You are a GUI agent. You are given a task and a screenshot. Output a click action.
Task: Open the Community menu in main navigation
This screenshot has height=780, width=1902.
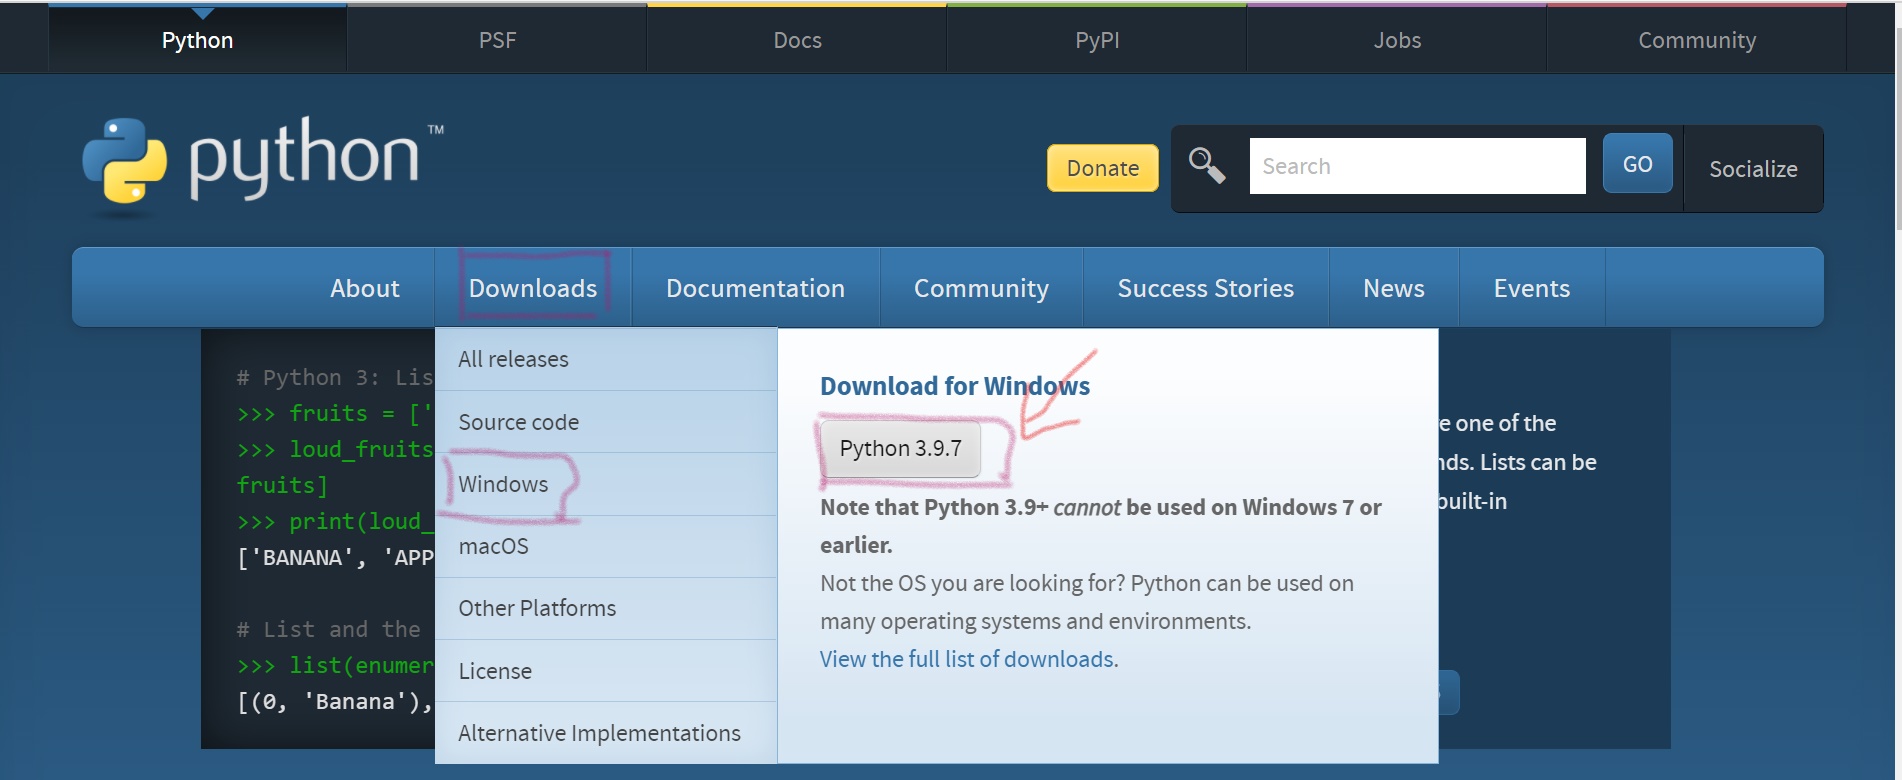pyautogui.click(x=981, y=288)
